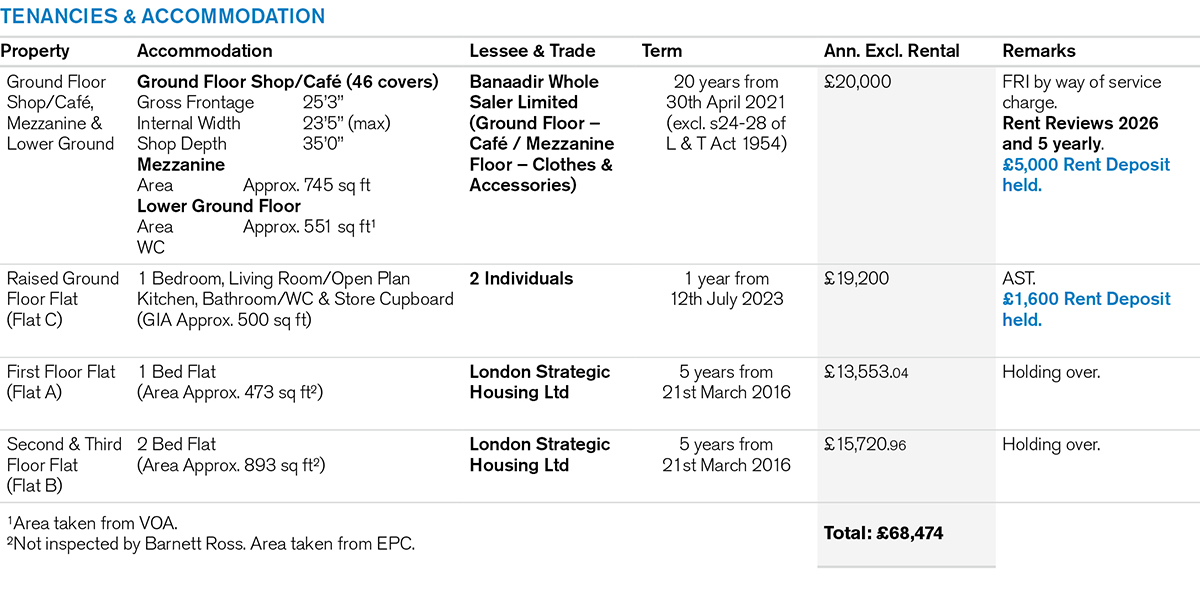The image size is (1200, 616).
Task: Select the Banaadir Whole Saler Limited lessee
Action: [534, 92]
